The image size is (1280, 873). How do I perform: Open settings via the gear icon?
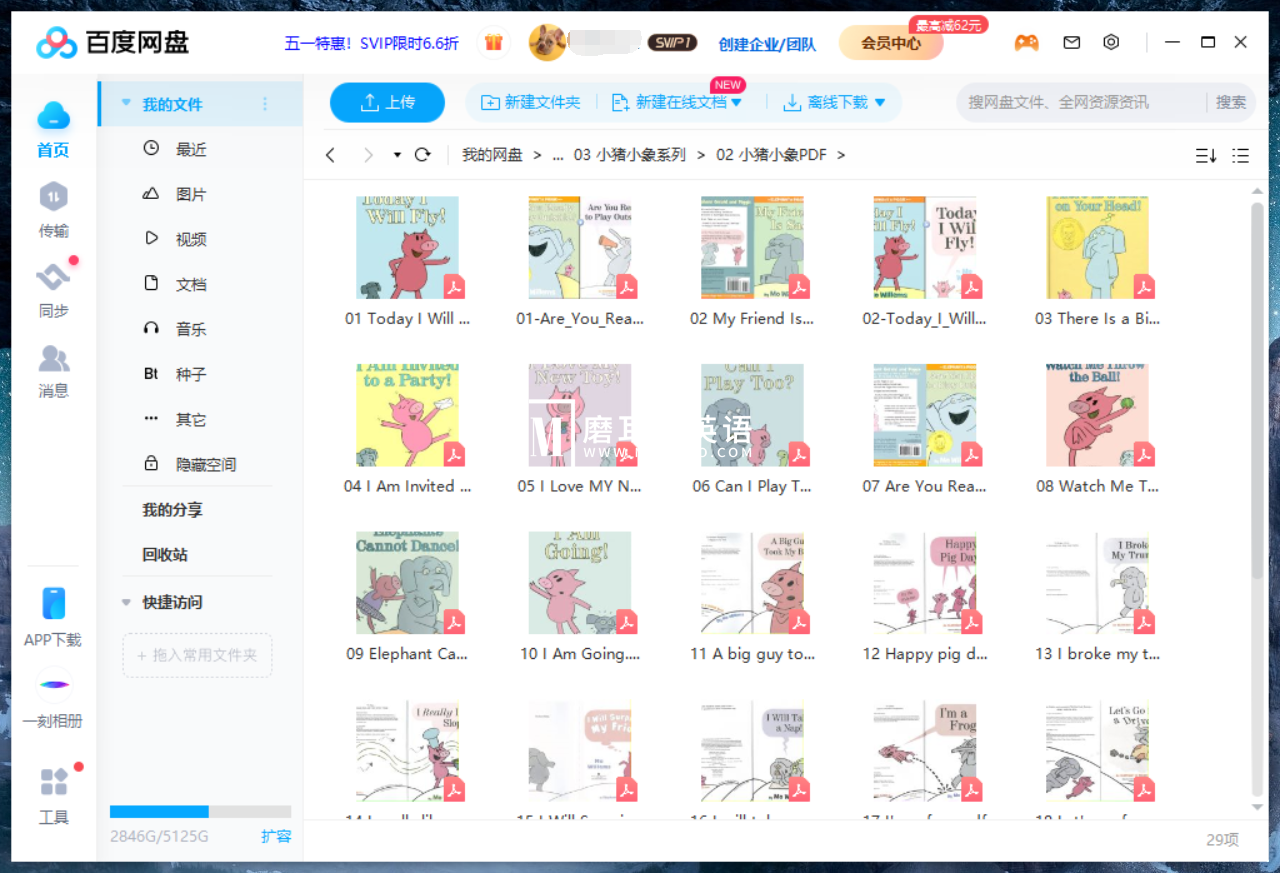[1111, 42]
